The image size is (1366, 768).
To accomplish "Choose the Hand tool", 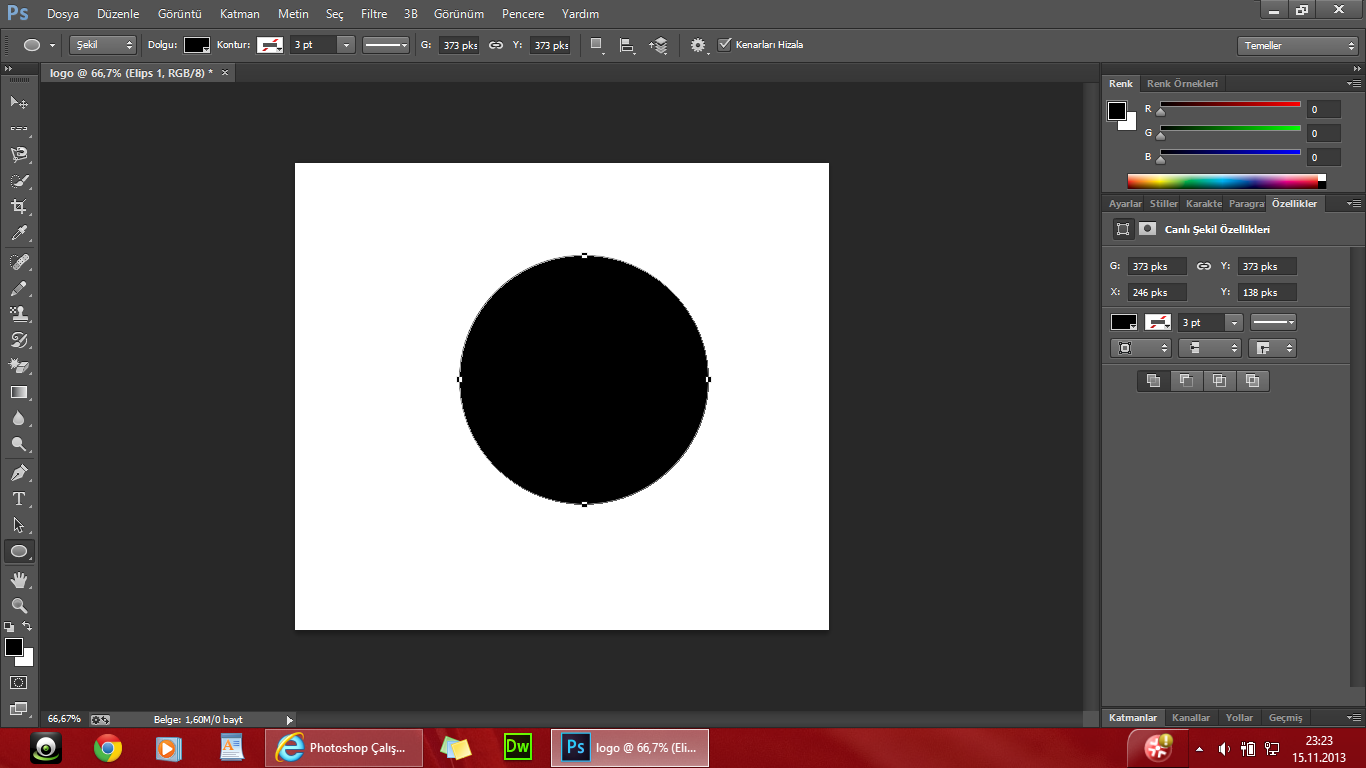I will [19, 579].
